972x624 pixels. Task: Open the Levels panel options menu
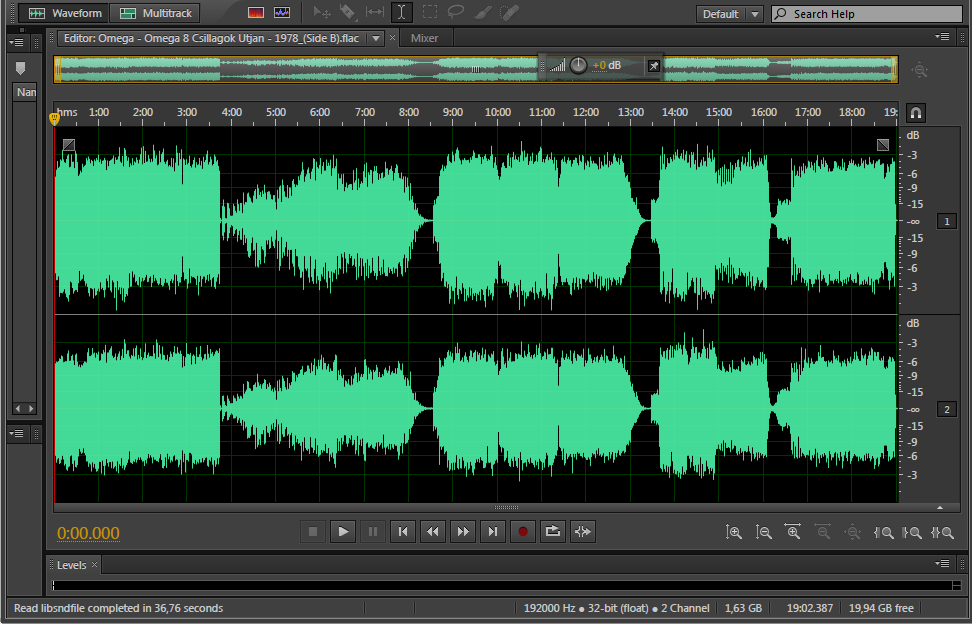coord(942,563)
